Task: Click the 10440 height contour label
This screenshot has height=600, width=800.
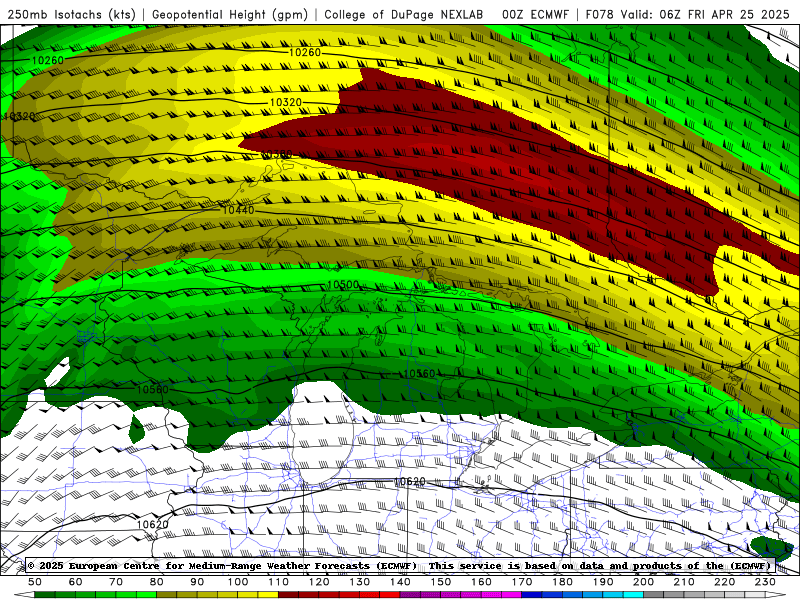Action: 238,210
